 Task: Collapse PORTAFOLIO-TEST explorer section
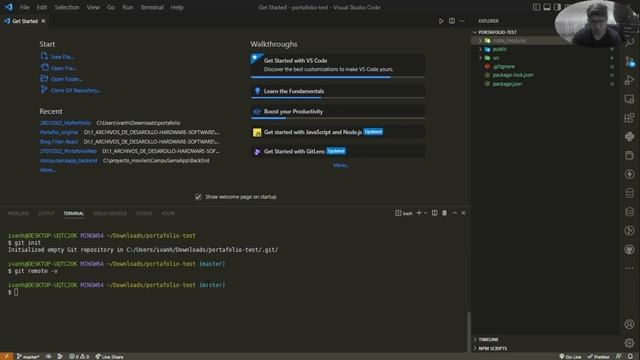point(497,32)
